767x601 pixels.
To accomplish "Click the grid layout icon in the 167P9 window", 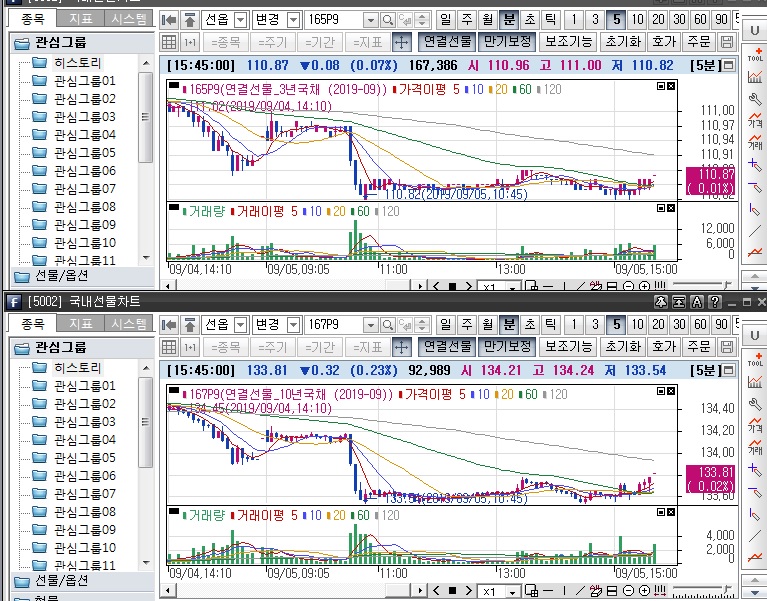I will pyautogui.click(x=169, y=347).
